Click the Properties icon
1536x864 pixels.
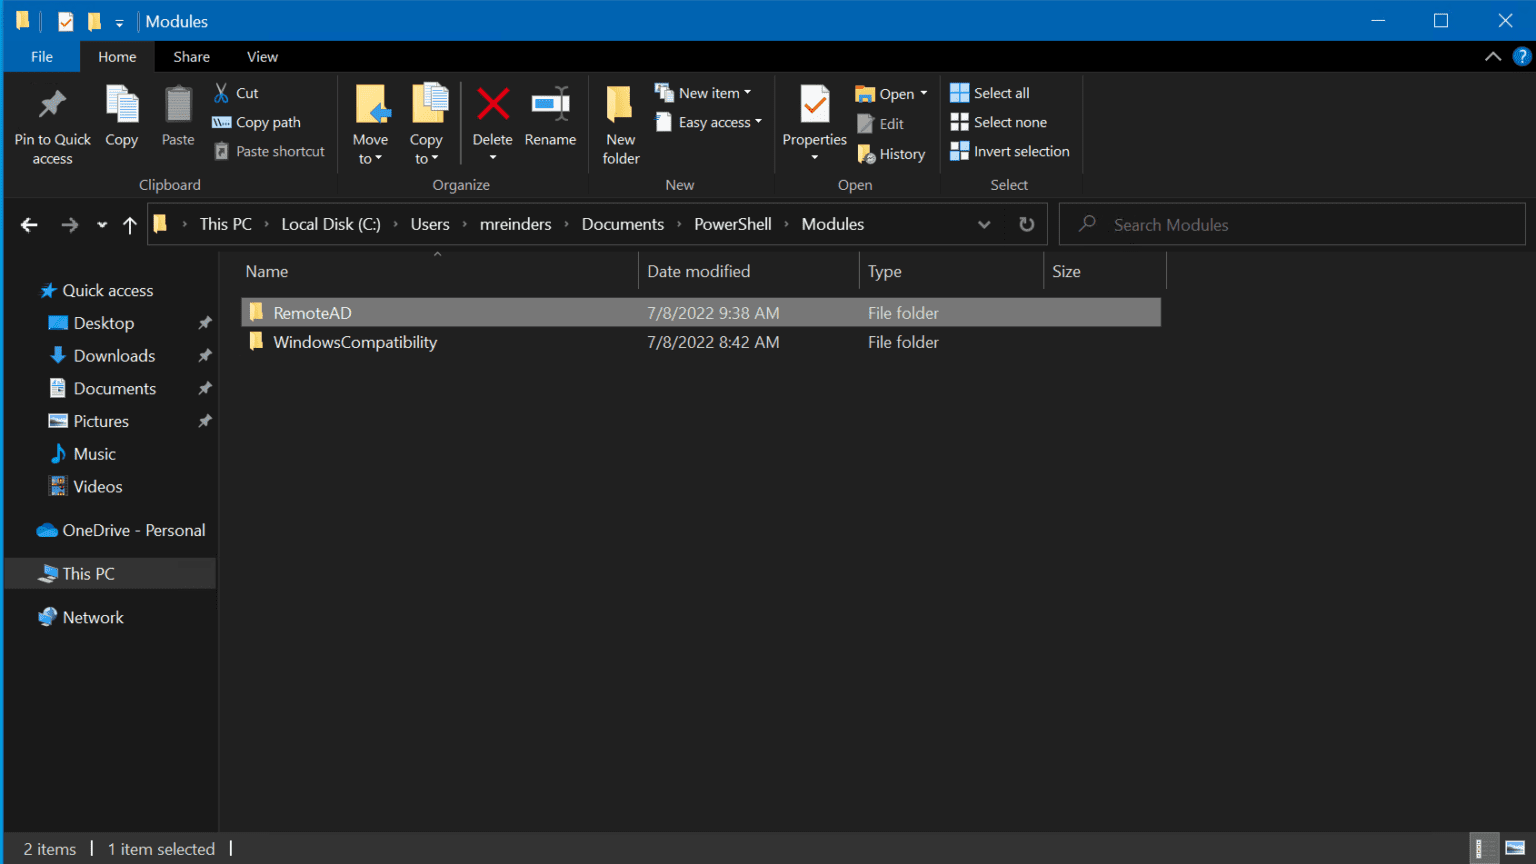pyautogui.click(x=813, y=113)
